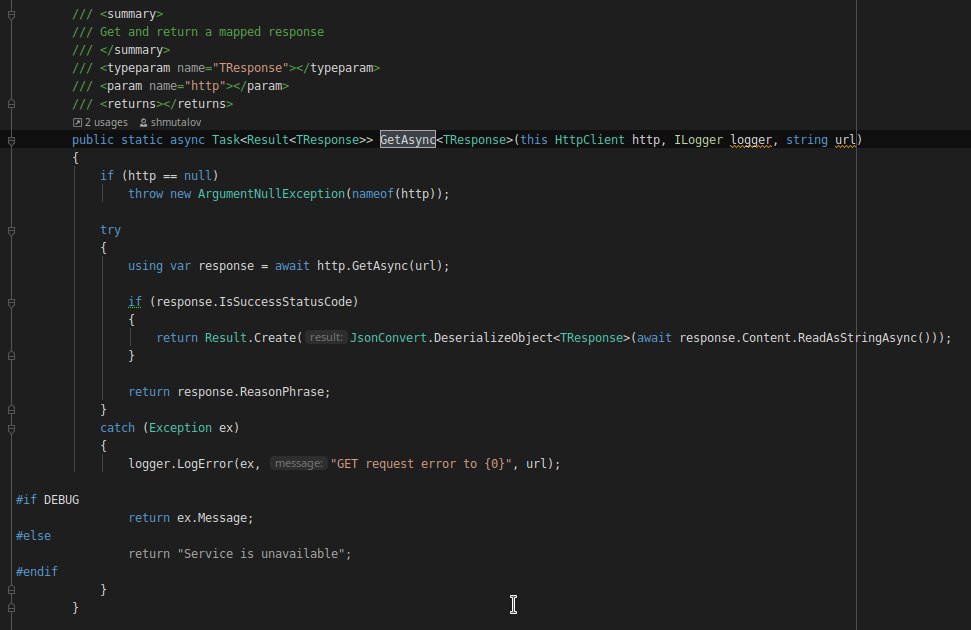Click 'JsonConvert' class name
Viewport: 971px width, 630px height.
click(x=388, y=338)
